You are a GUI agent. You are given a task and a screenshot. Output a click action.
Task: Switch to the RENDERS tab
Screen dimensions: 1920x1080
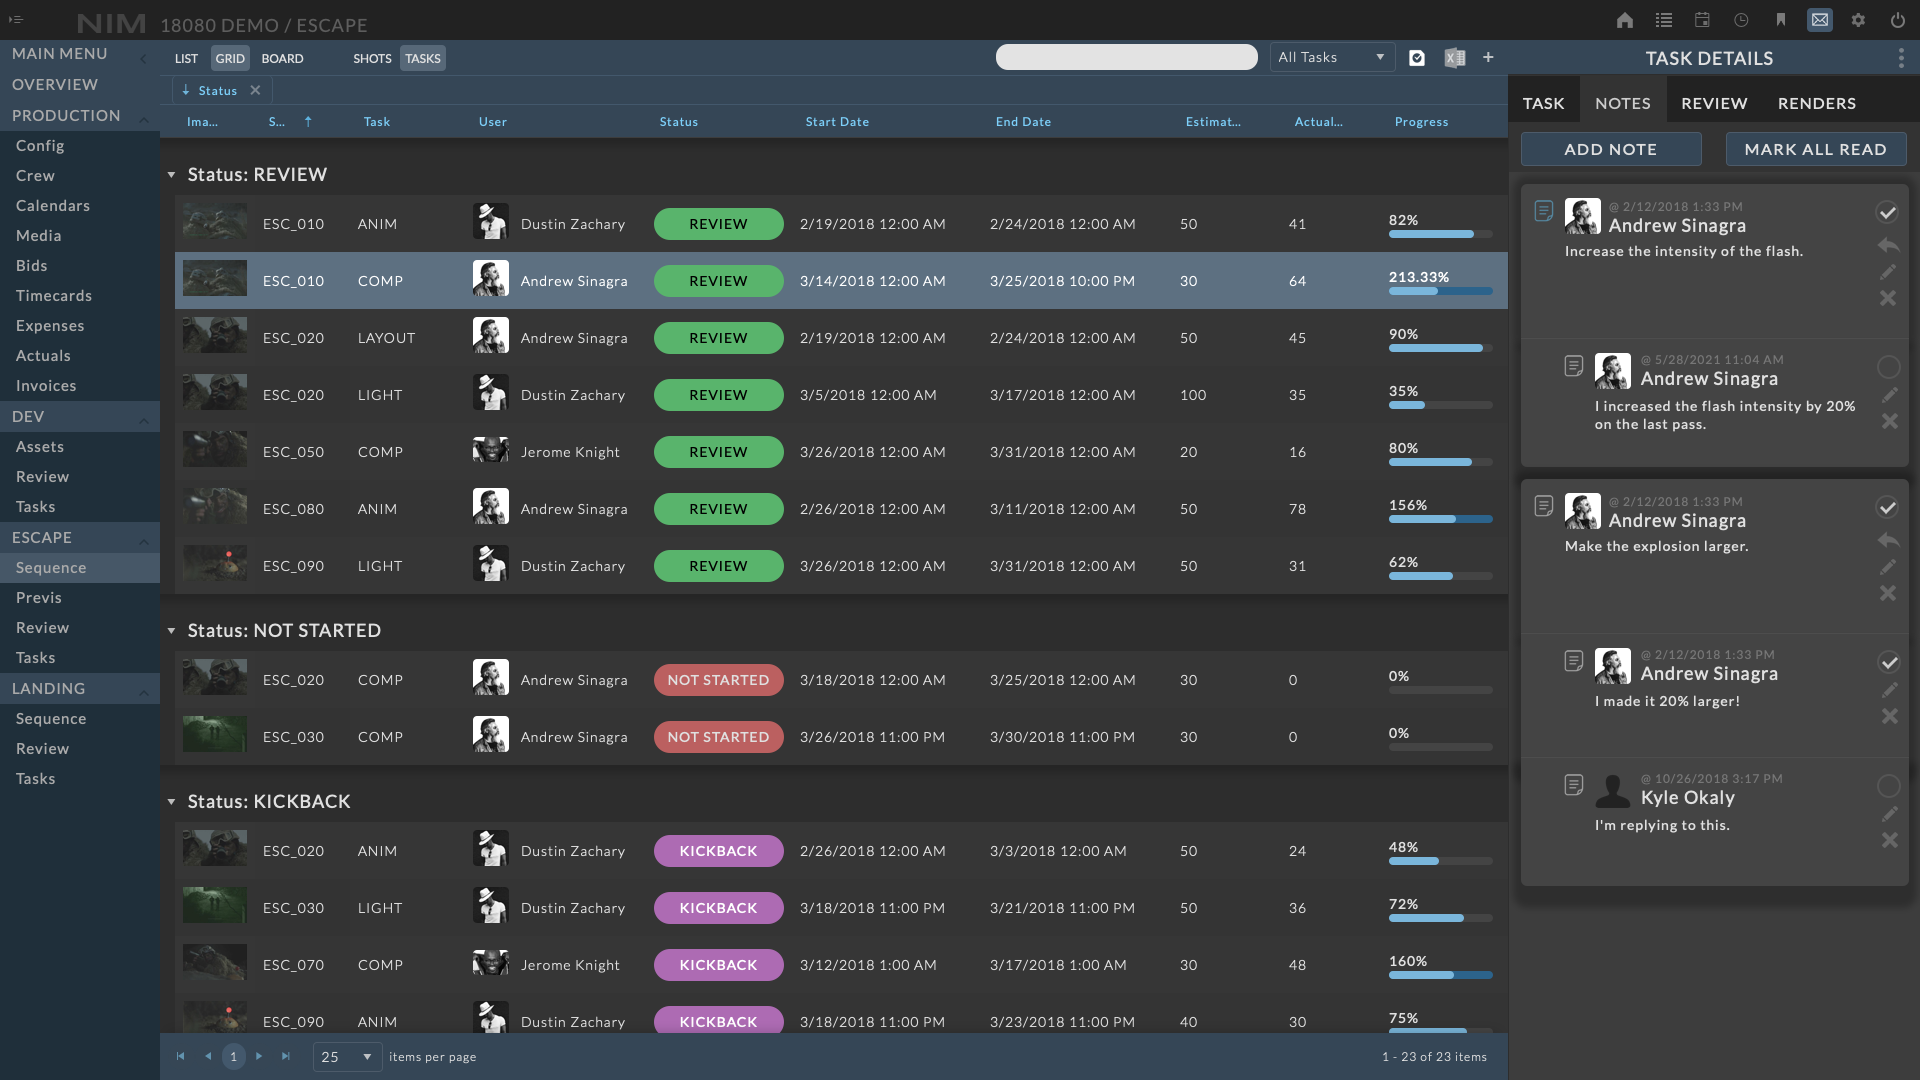pos(1816,103)
